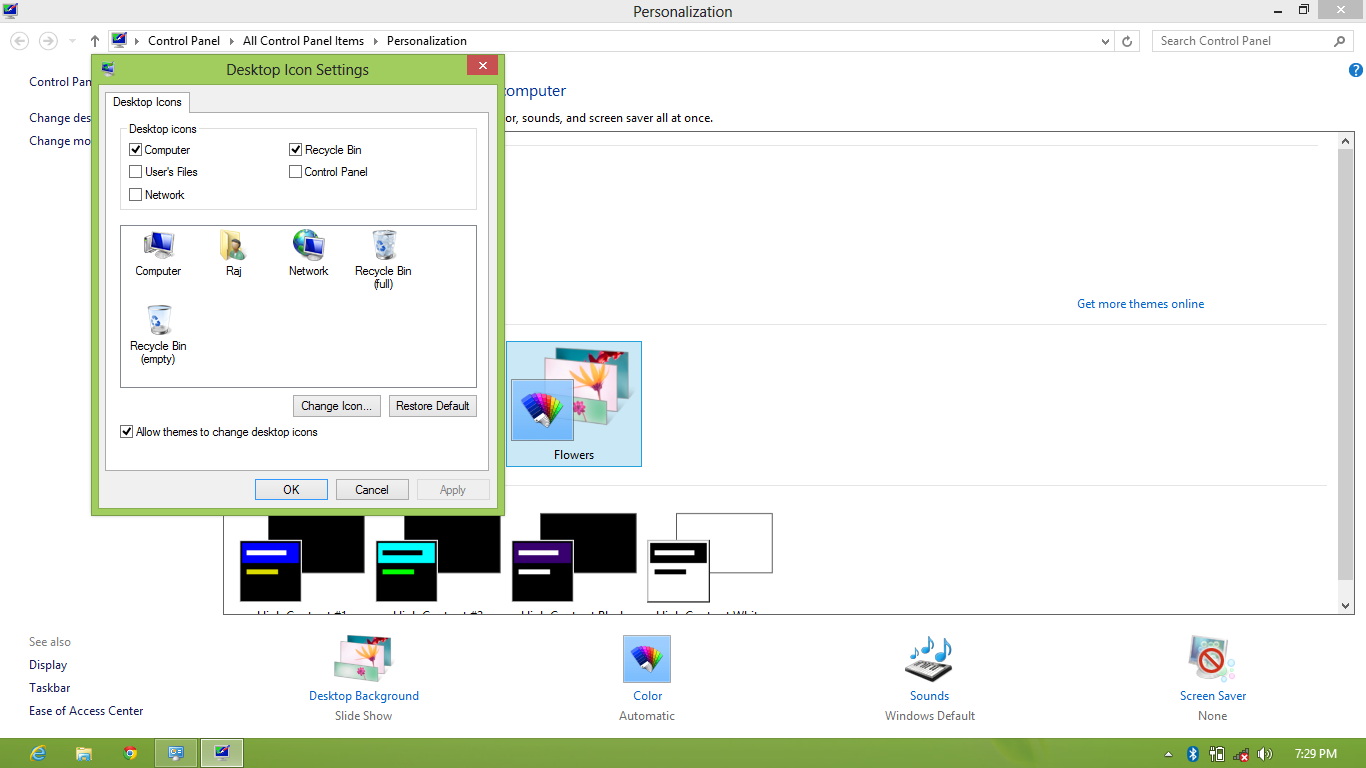Image resolution: width=1366 pixels, height=768 pixels.
Task: Click the magnifier icon in the search box
Action: pos(1340,41)
